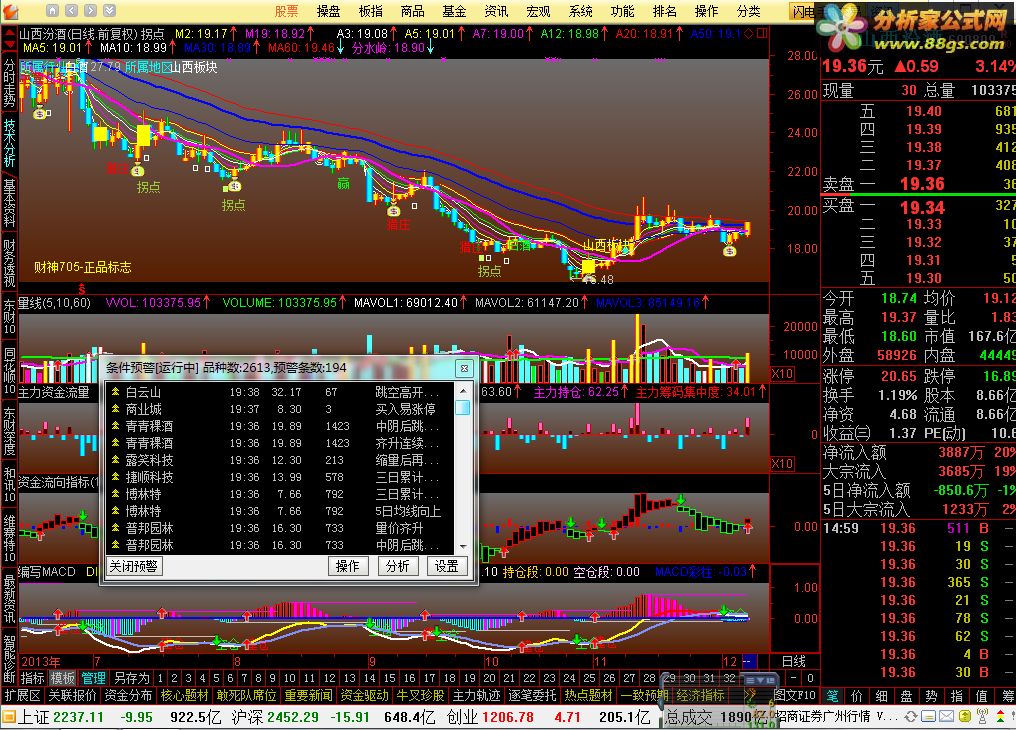Click the 分析 button in alert window
Viewport: 1016px width, 730px height.
click(x=397, y=566)
